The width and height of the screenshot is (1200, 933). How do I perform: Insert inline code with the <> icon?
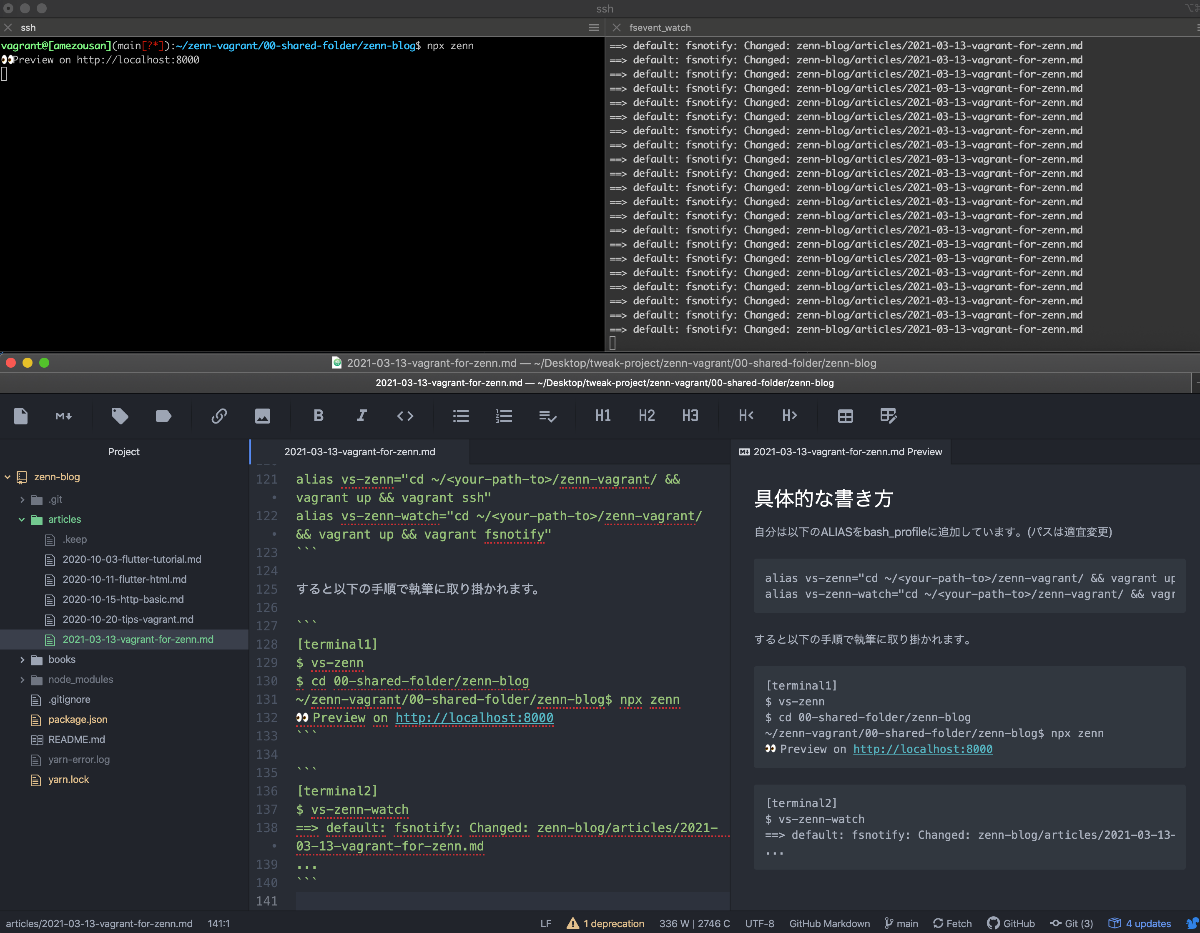[x=405, y=416]
